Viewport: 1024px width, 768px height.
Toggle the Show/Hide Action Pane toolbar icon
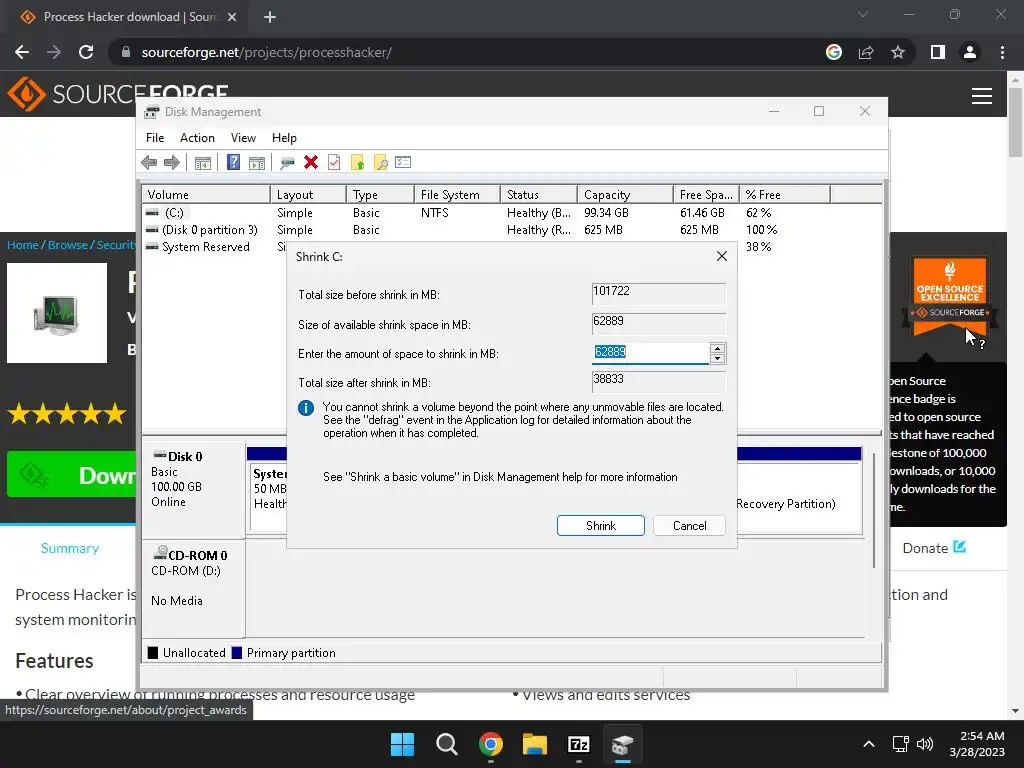click(x=257, y=163)
